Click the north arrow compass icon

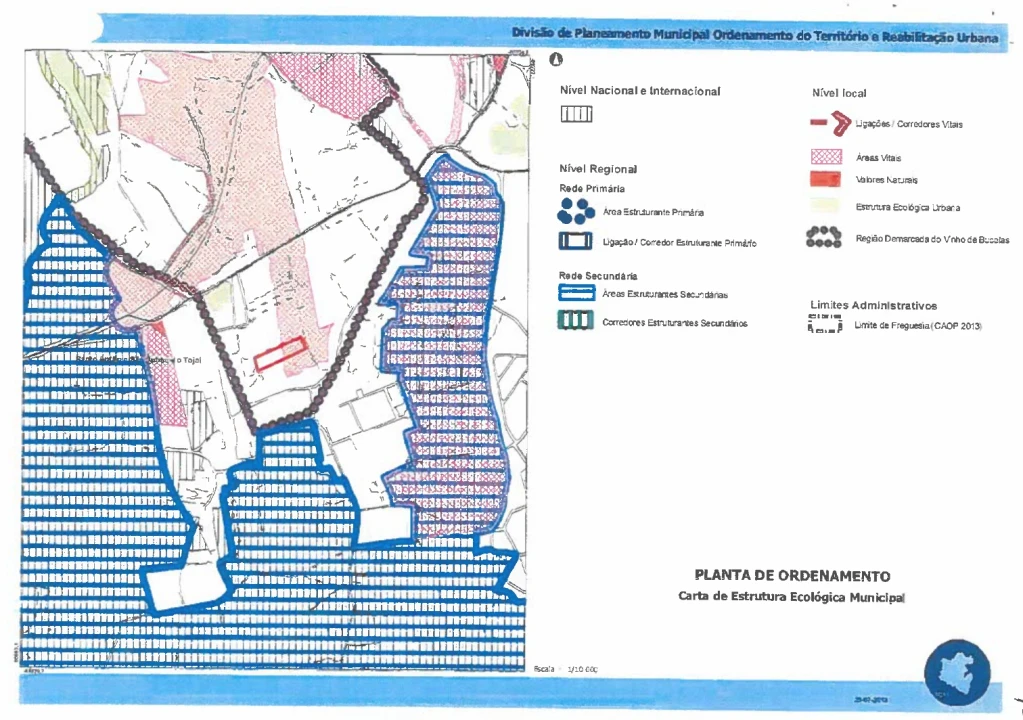556,61
